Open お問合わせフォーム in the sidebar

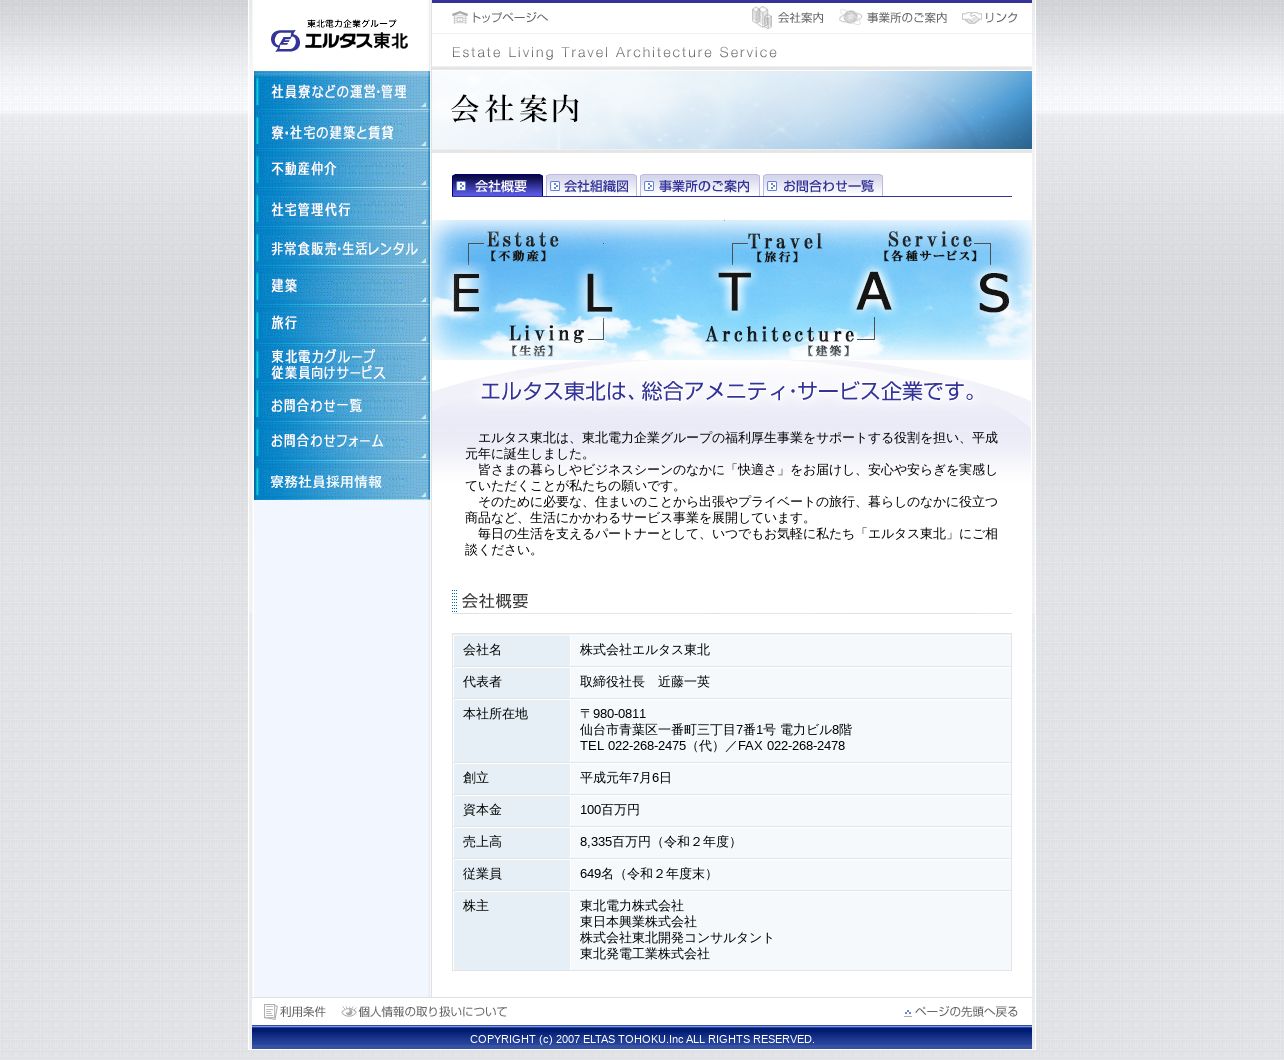(342, 441)
